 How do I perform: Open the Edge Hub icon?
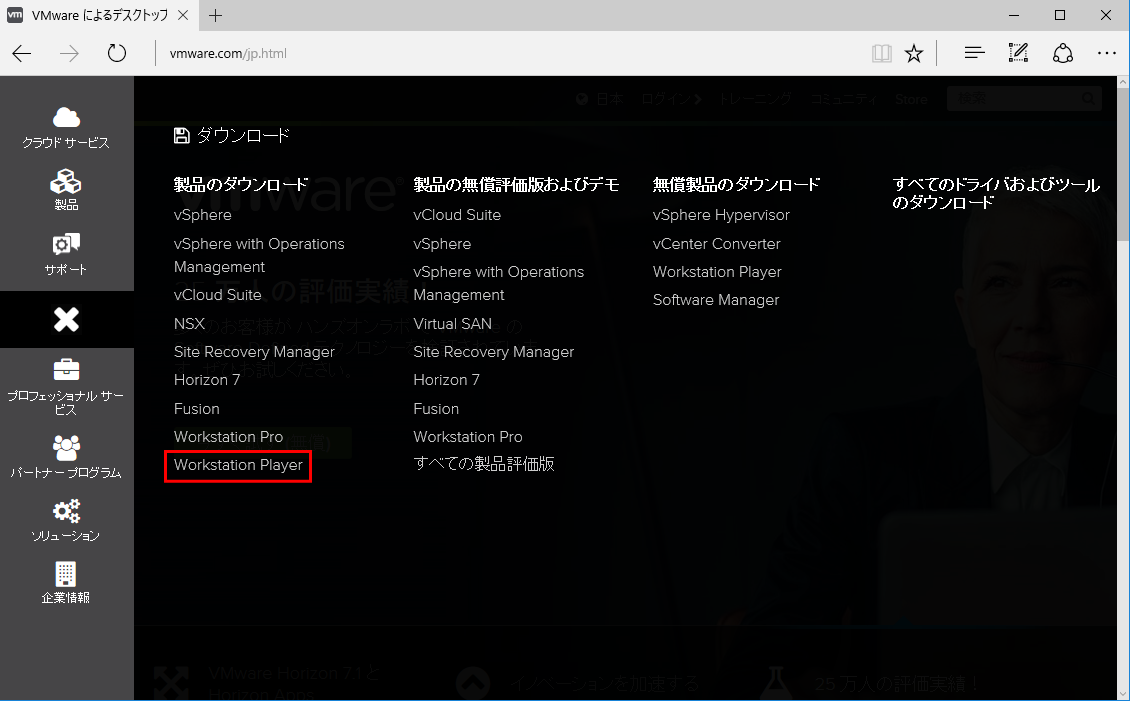(x=974, y=53)
